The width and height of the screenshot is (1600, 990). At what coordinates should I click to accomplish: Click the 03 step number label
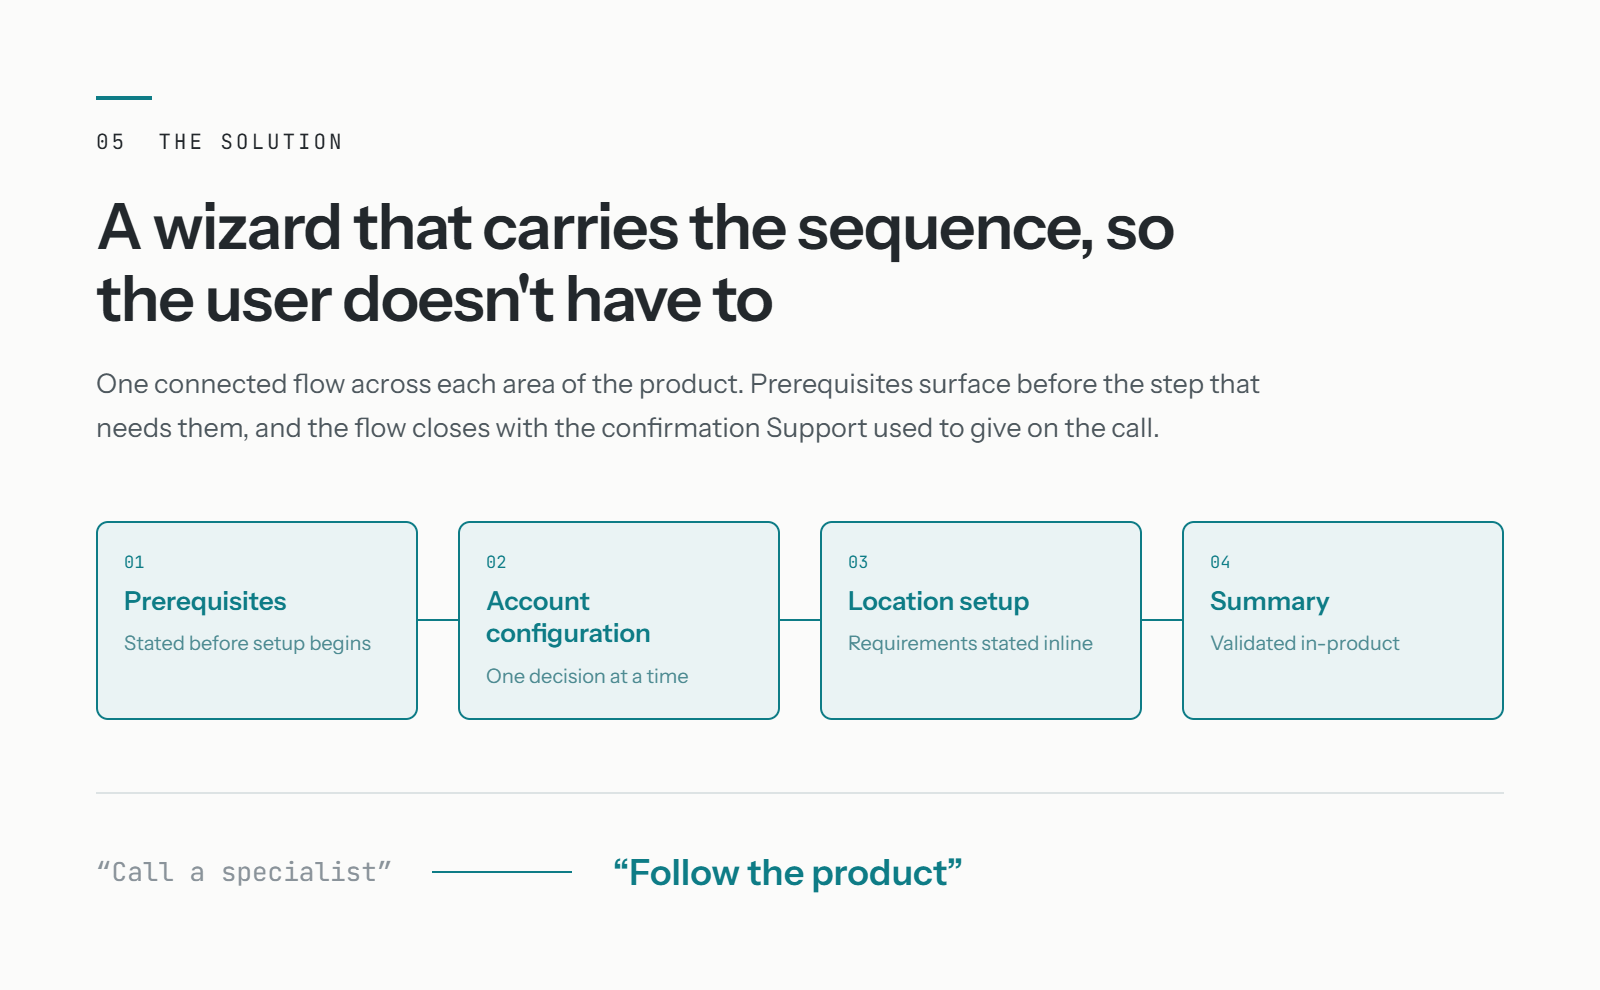[x=858, y=562]
